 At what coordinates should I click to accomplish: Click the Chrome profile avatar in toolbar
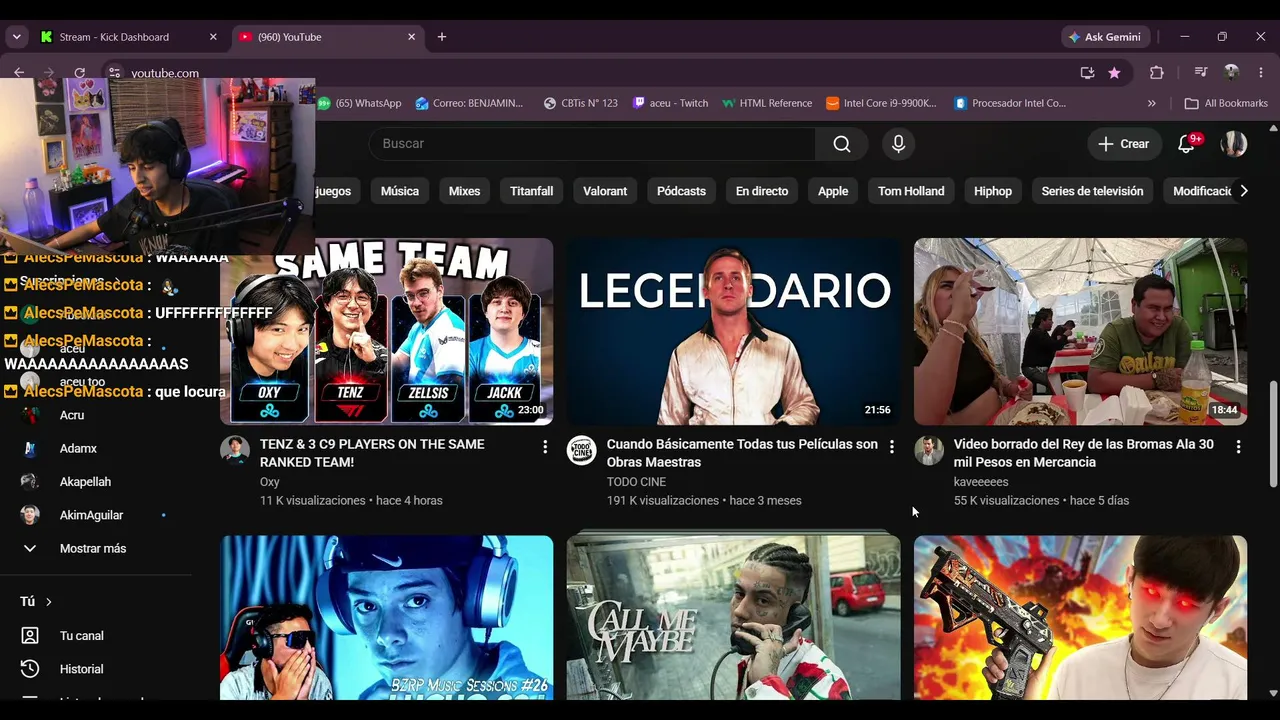[x=1232, y=73]
